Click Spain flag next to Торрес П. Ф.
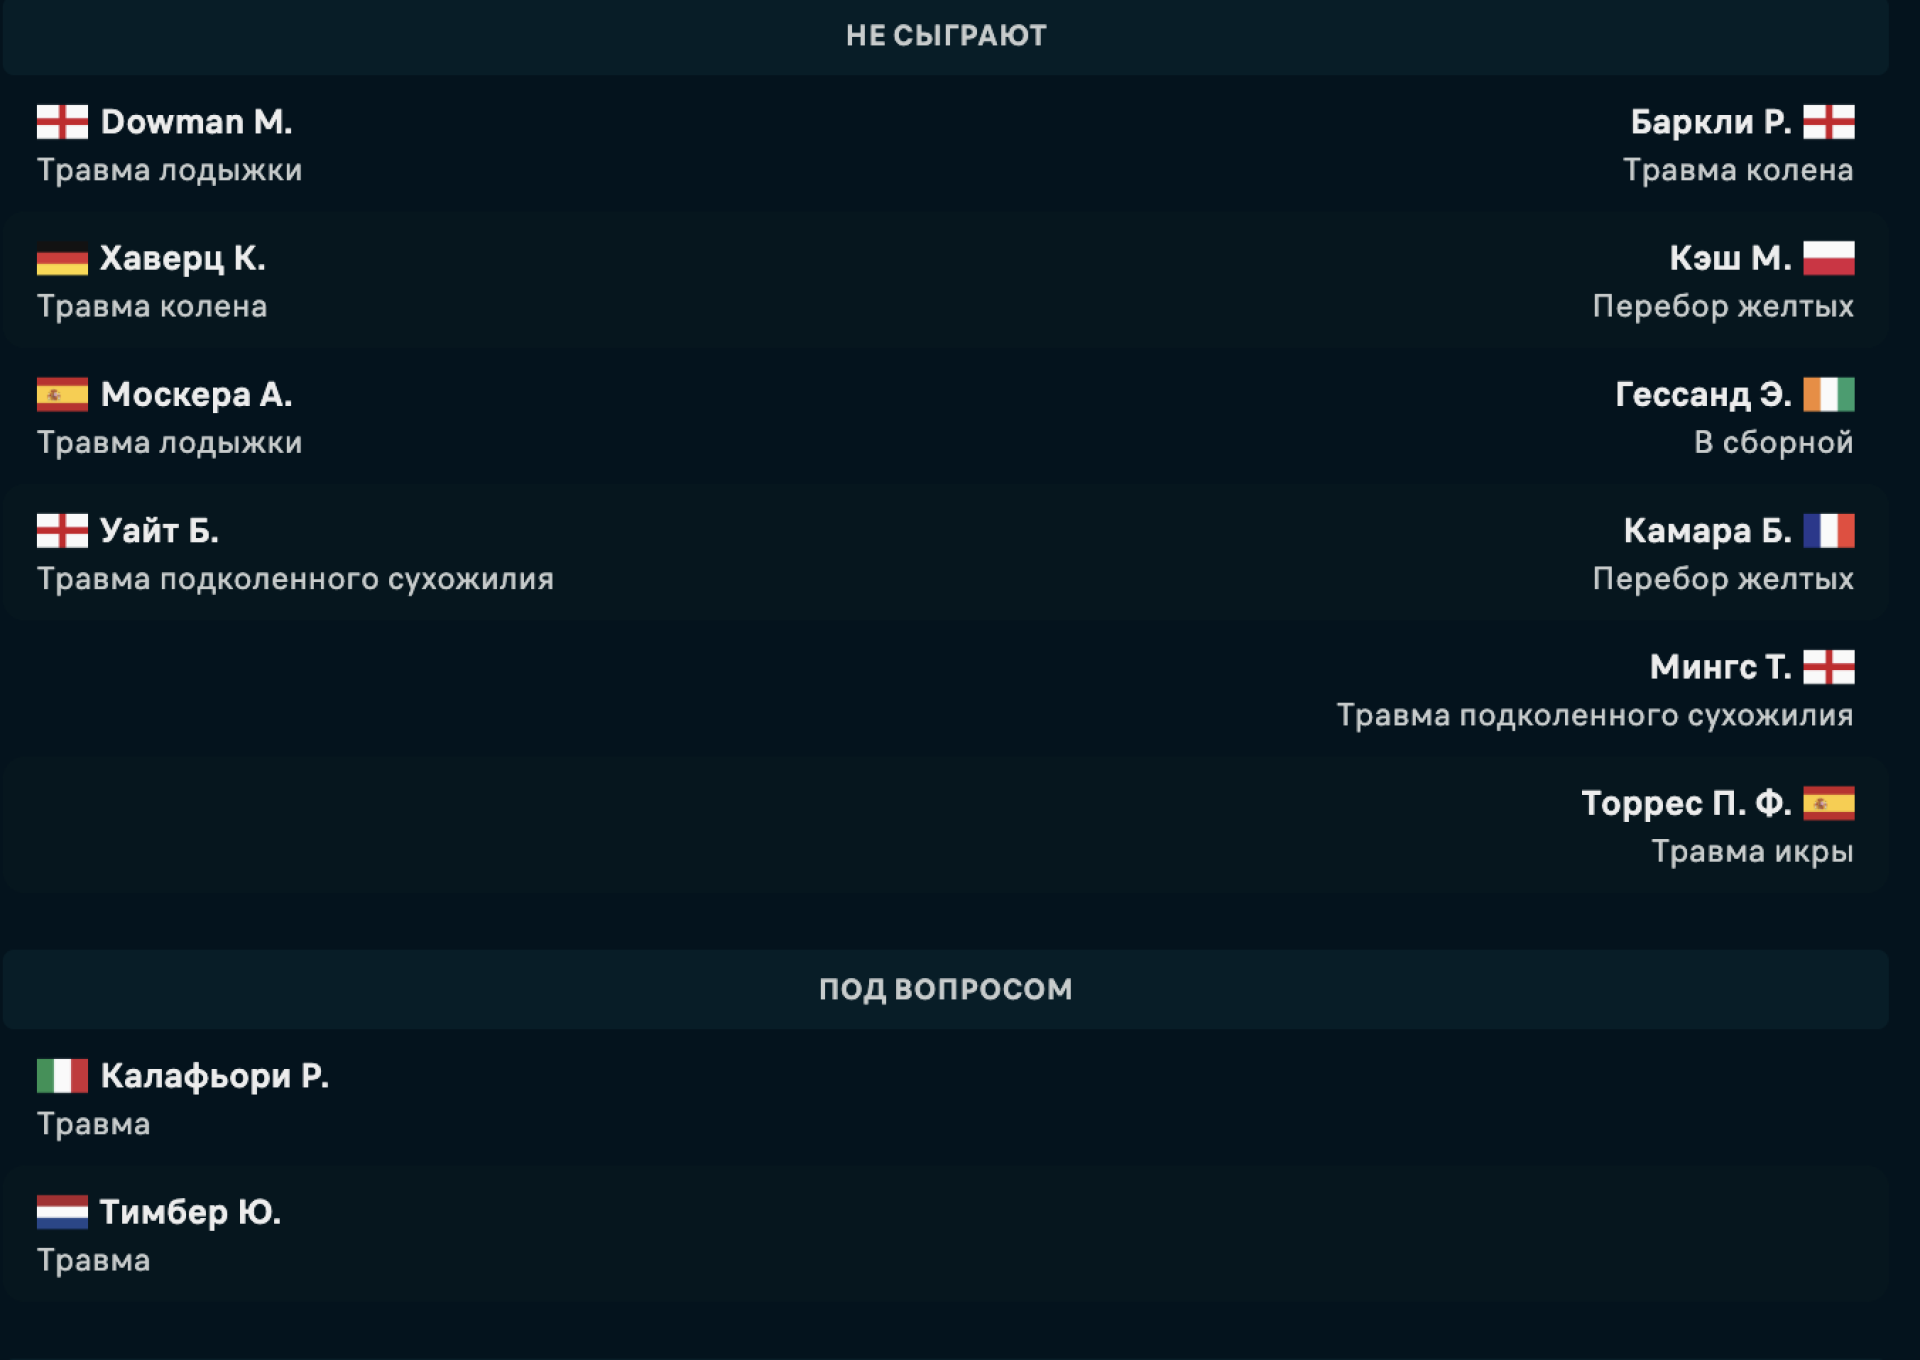 1828,803
